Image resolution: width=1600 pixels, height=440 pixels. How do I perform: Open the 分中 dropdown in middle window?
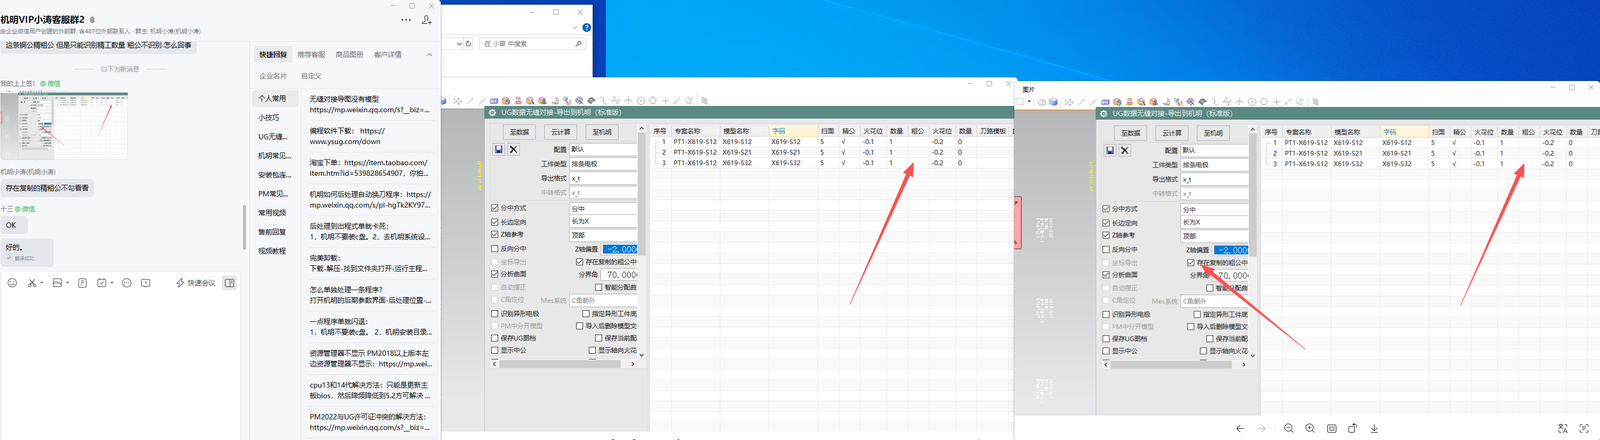603,209
